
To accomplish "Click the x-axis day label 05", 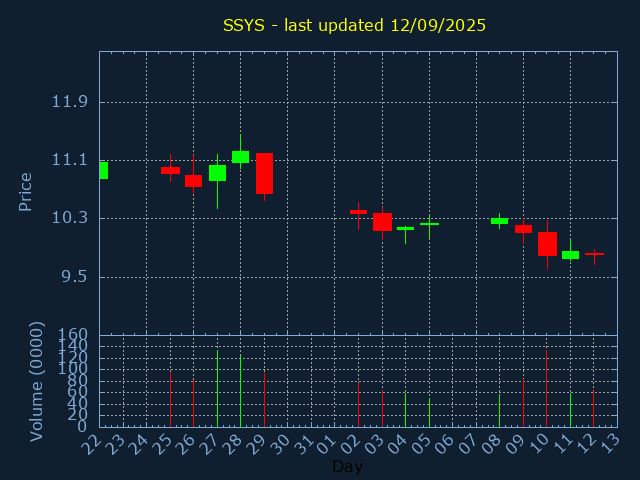I will pyautogui.click(x=422, y=445).
